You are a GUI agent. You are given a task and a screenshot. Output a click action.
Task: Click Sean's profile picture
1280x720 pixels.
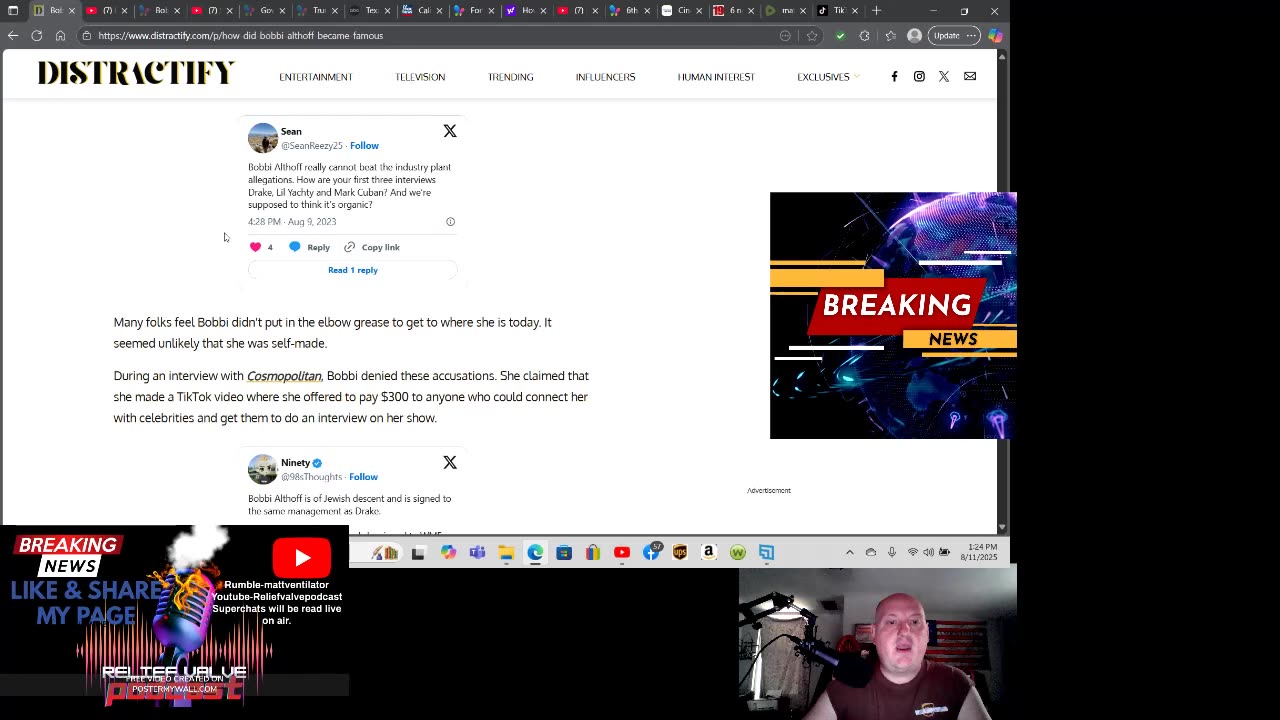click(x=263, y=138)
